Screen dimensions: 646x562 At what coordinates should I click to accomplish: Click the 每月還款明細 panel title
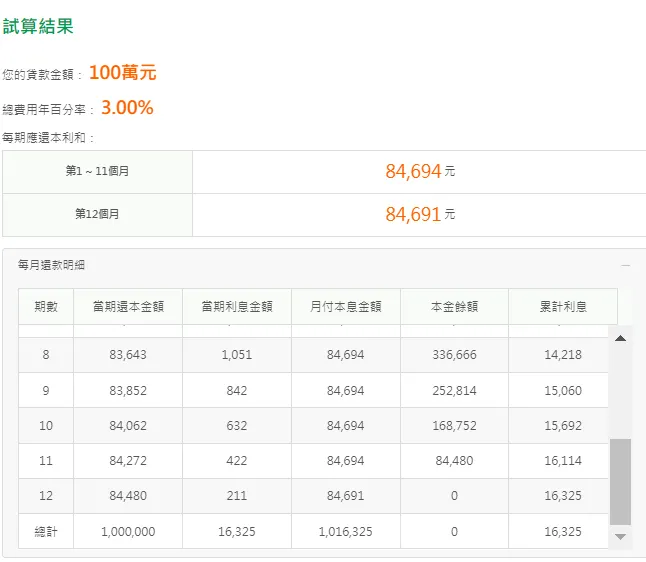point(51,265)
